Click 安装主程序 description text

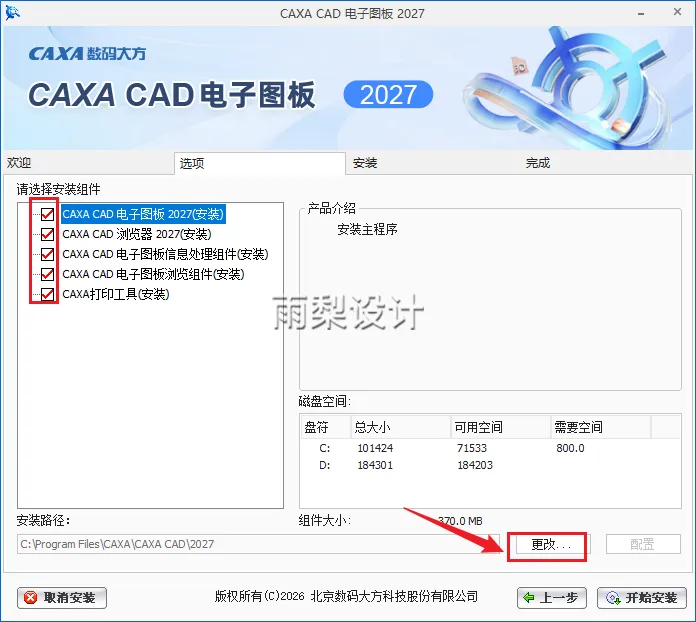[368, 229]
